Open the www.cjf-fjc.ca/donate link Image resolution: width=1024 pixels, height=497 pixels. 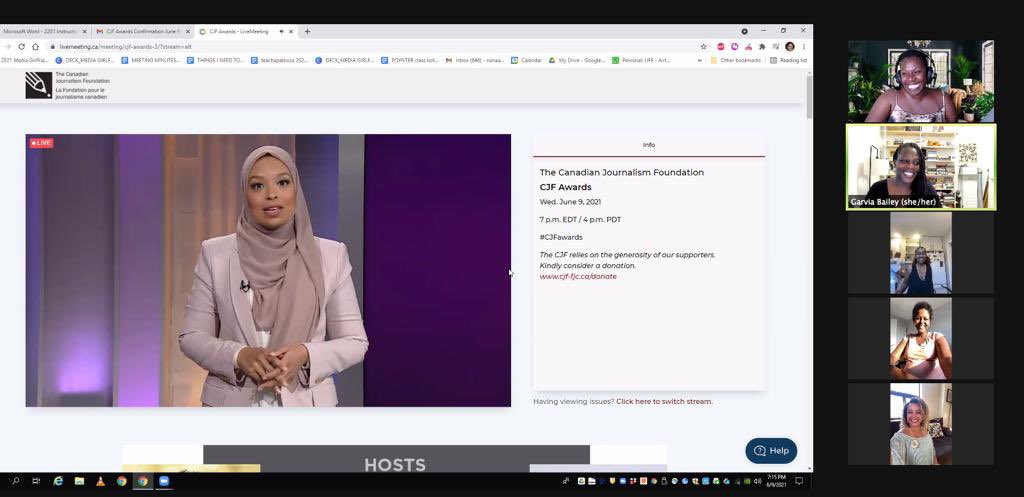(578, 276)
